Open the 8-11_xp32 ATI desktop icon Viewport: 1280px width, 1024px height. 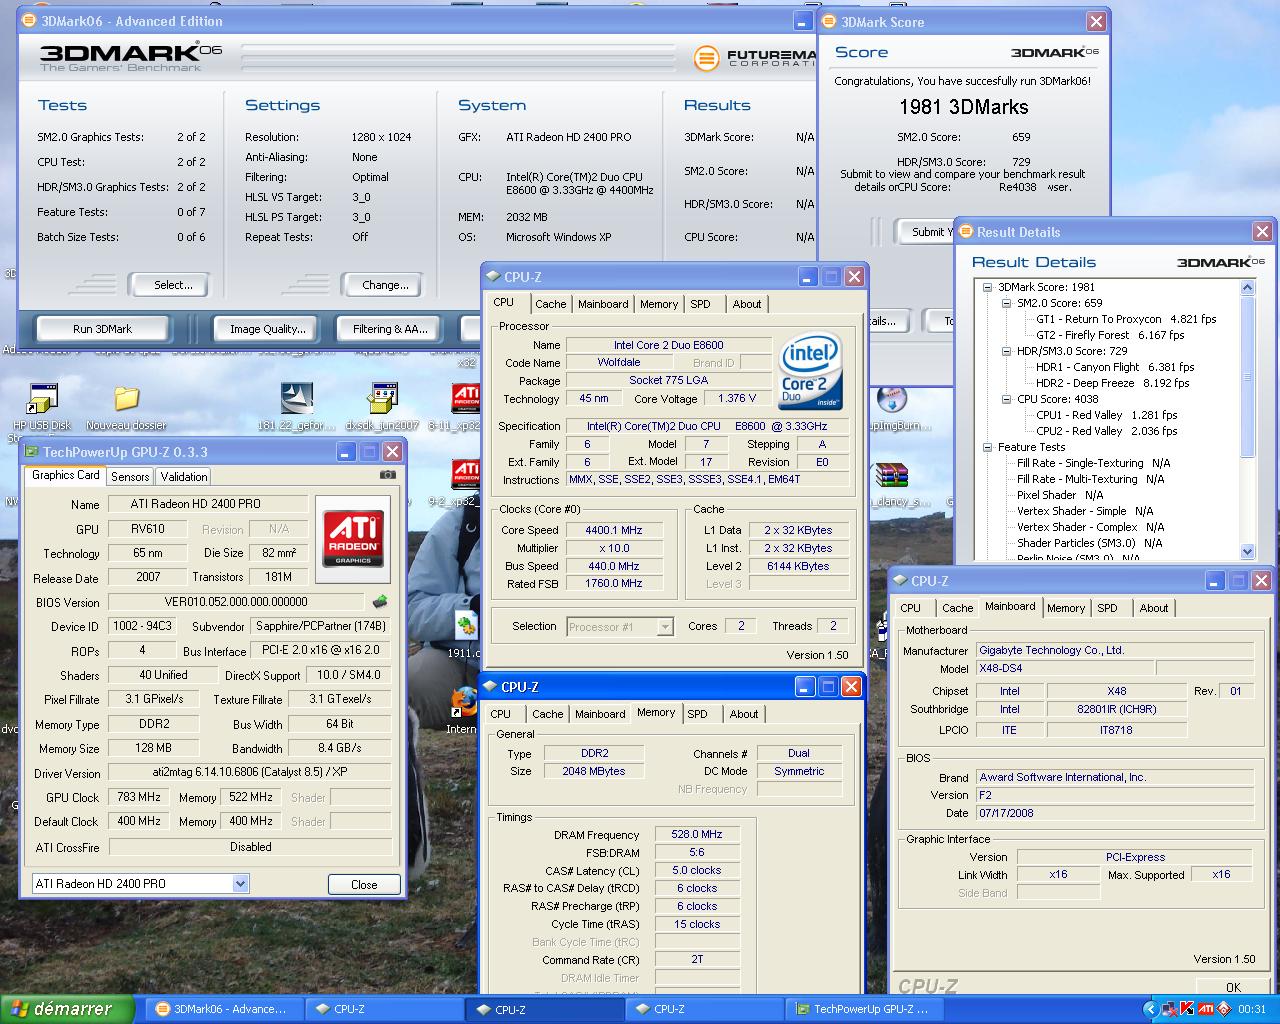466,399
